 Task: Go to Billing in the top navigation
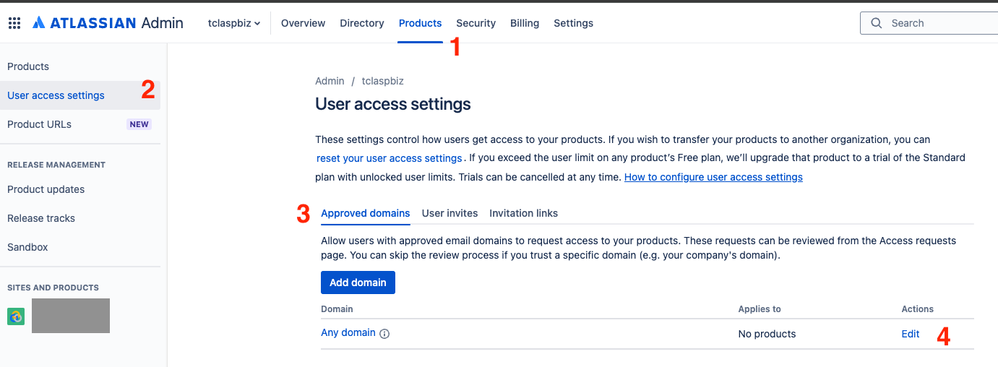[x=524, y=24]
